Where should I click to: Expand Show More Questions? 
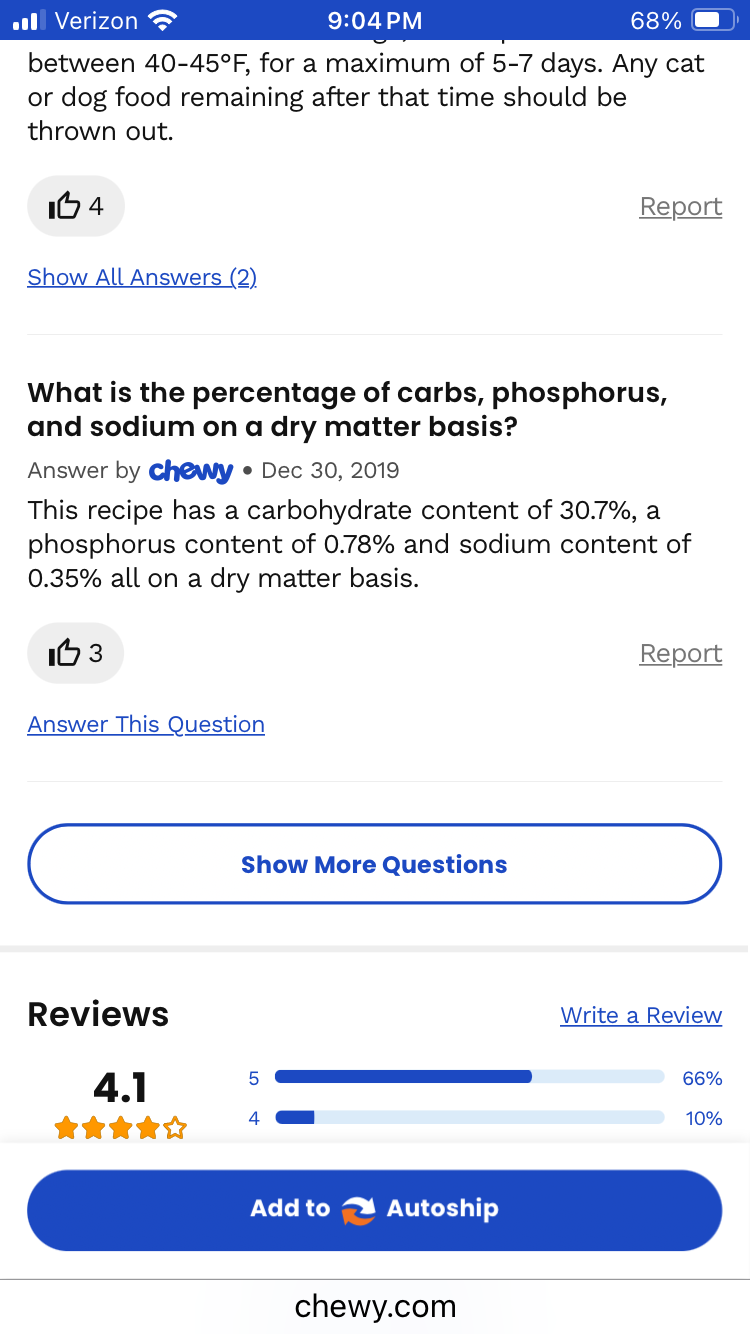(x=374, y=864)
